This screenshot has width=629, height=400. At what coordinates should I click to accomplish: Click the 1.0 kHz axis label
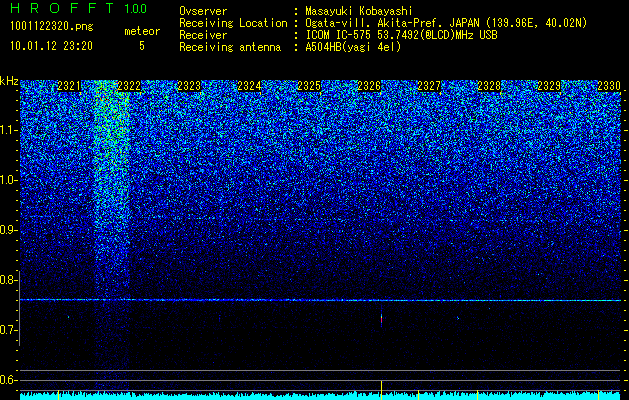pyautogui.click(x=9, y=180)
